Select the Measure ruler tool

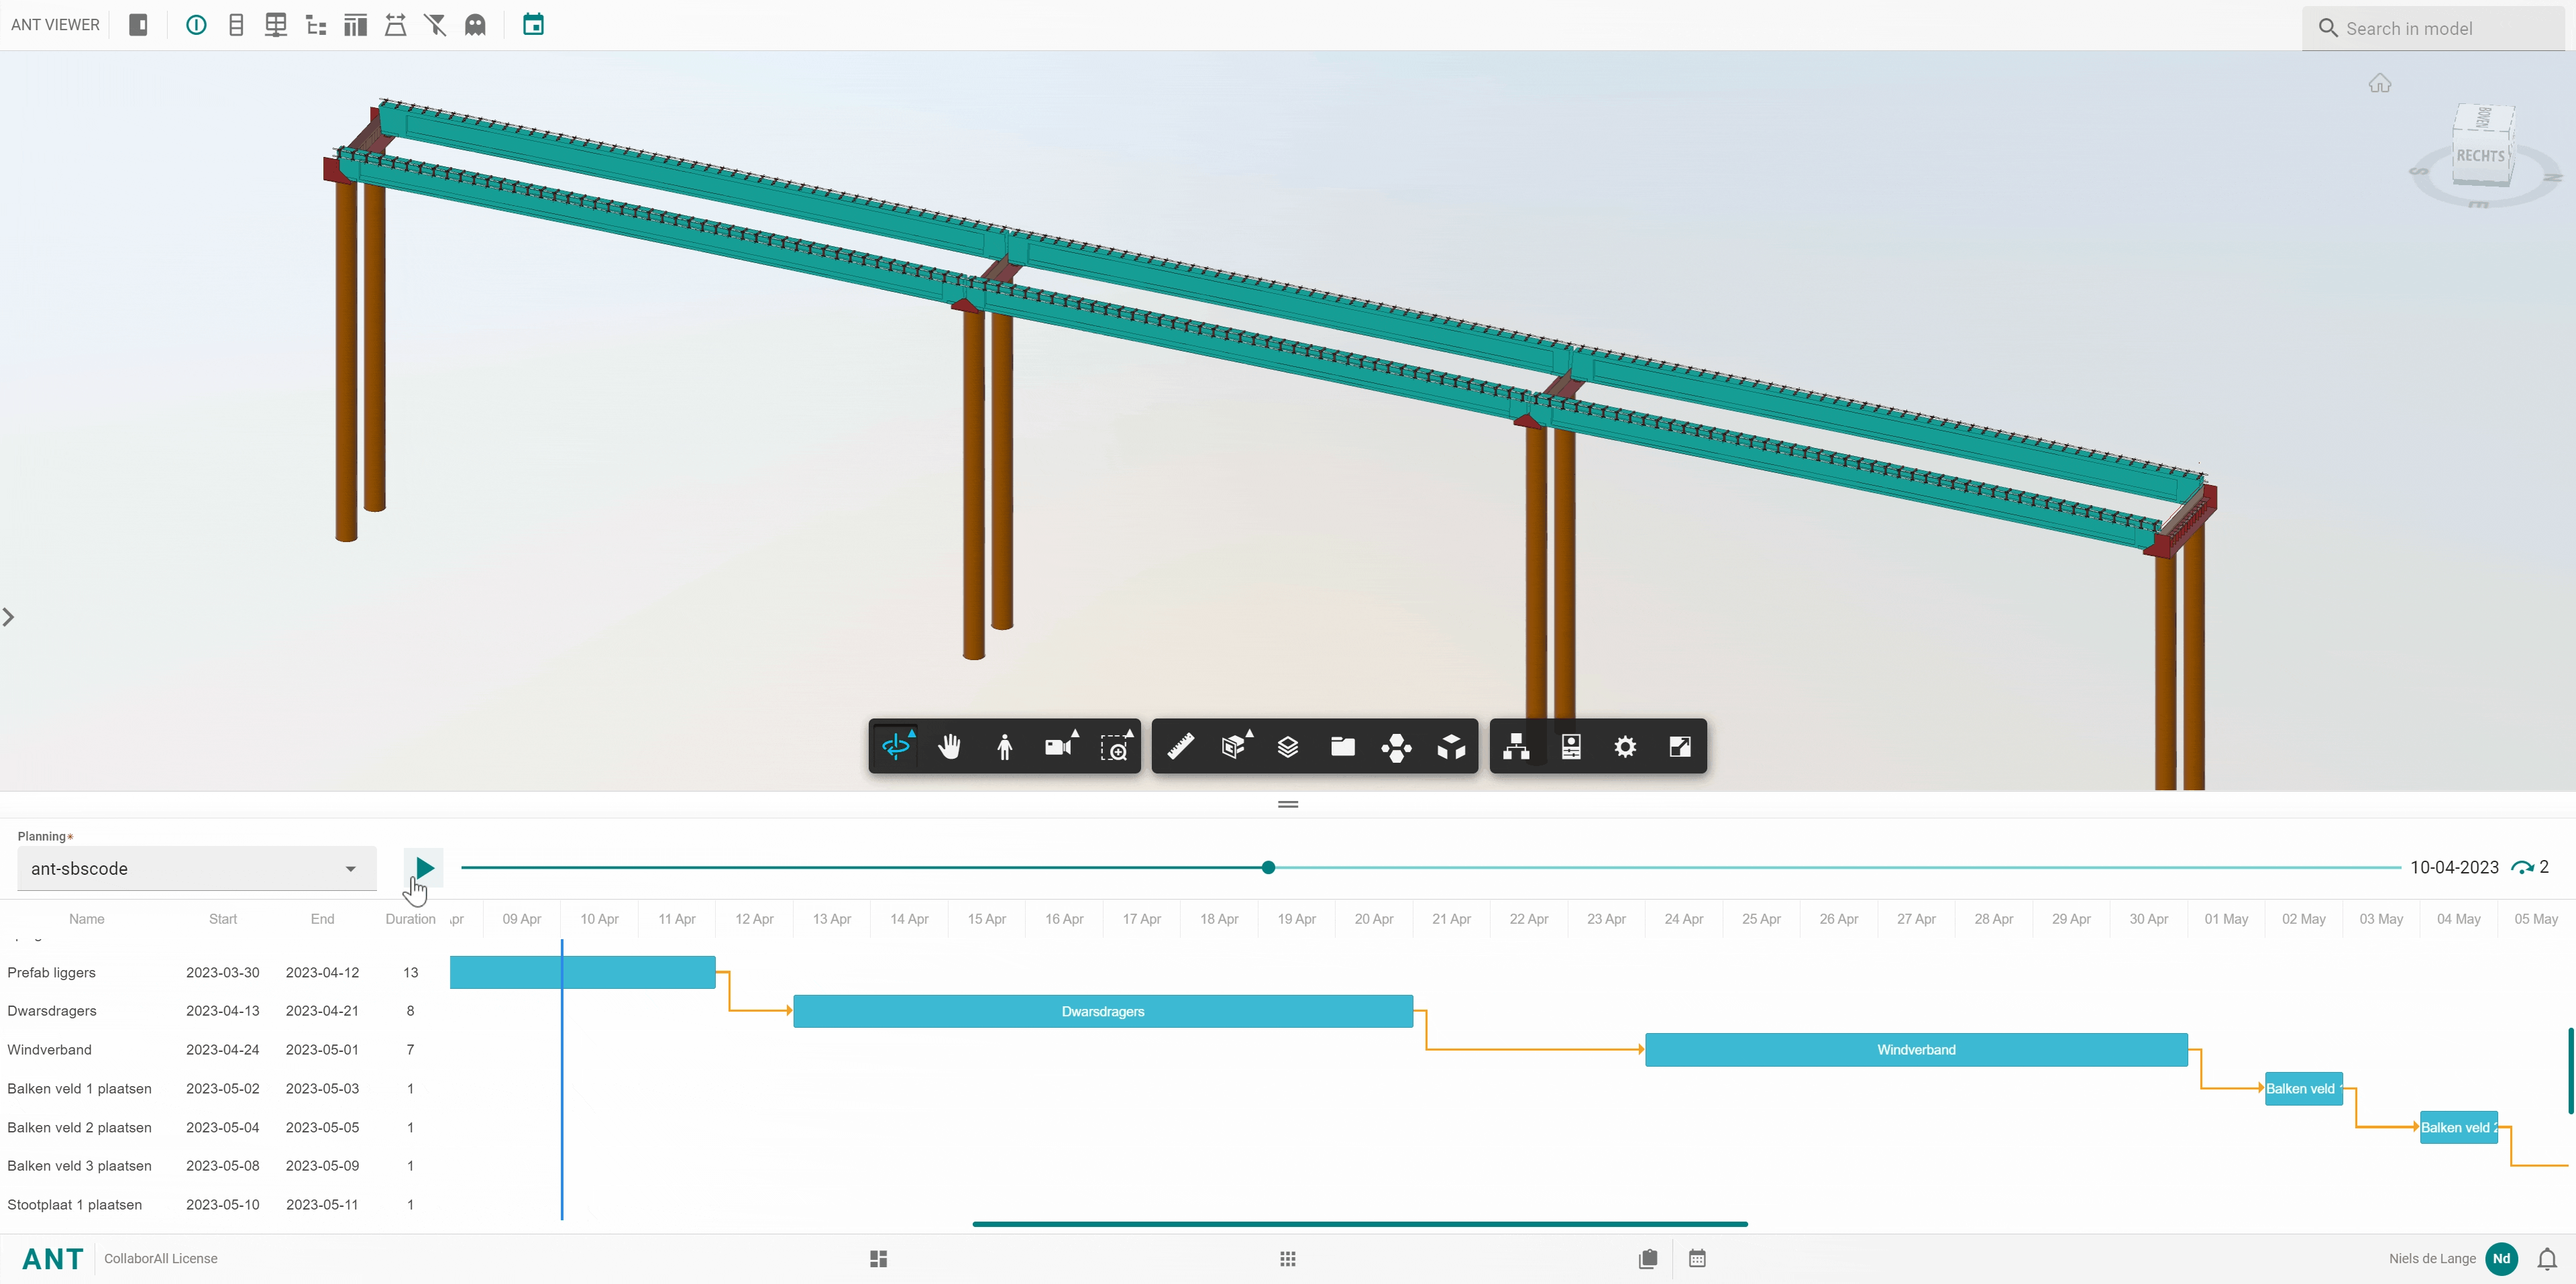pyautogui.click(x=1180, y=746)
